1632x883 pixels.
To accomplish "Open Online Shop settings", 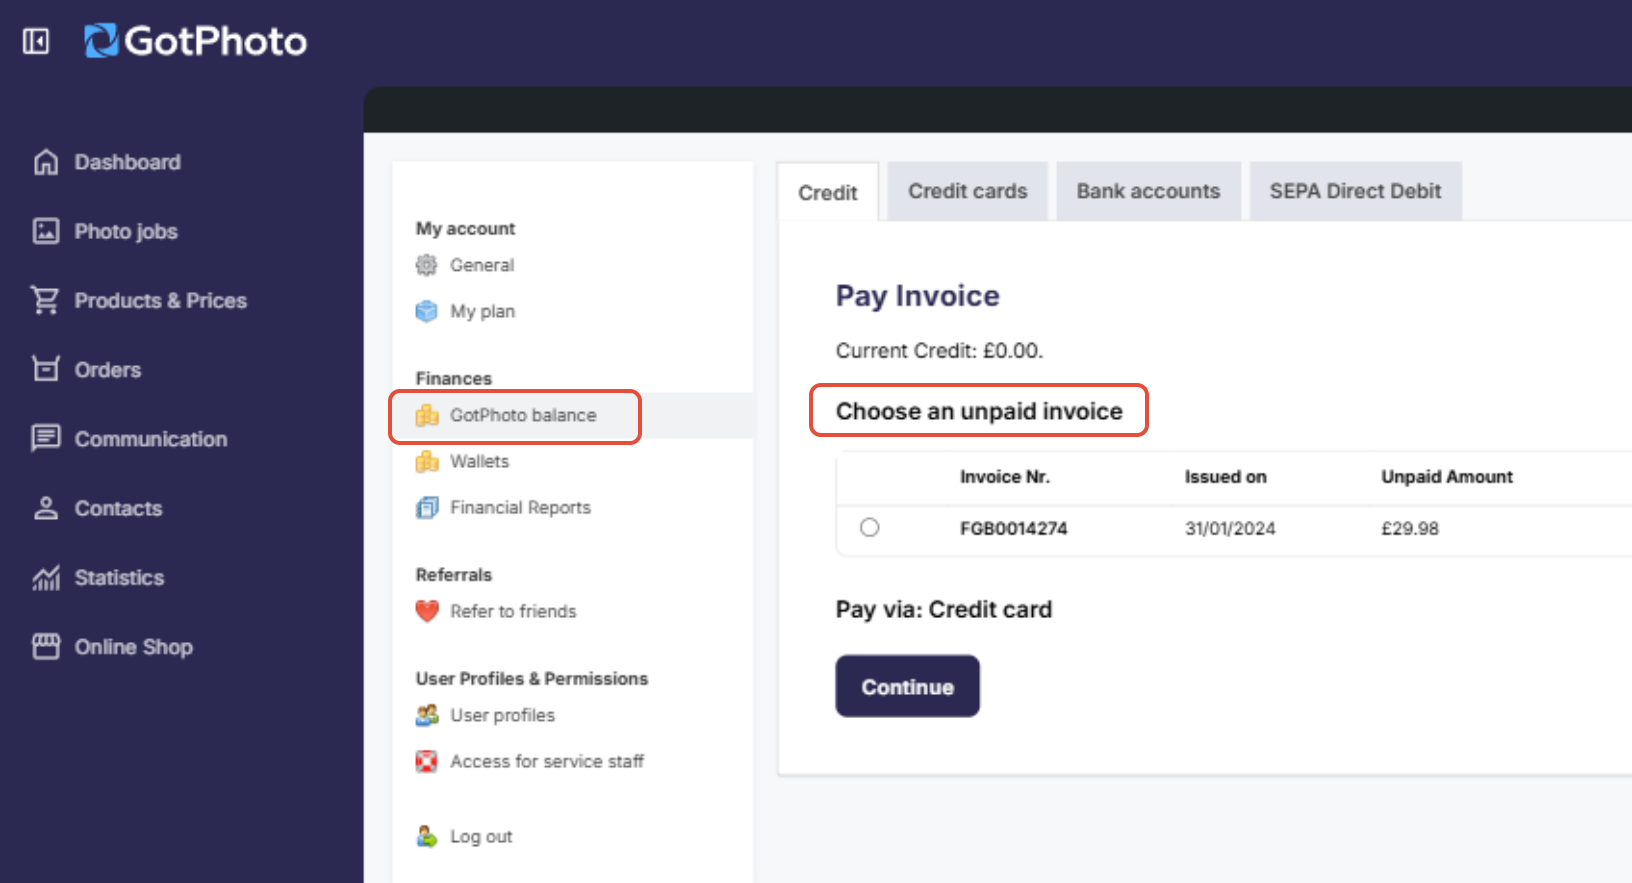I will (134, 647).
